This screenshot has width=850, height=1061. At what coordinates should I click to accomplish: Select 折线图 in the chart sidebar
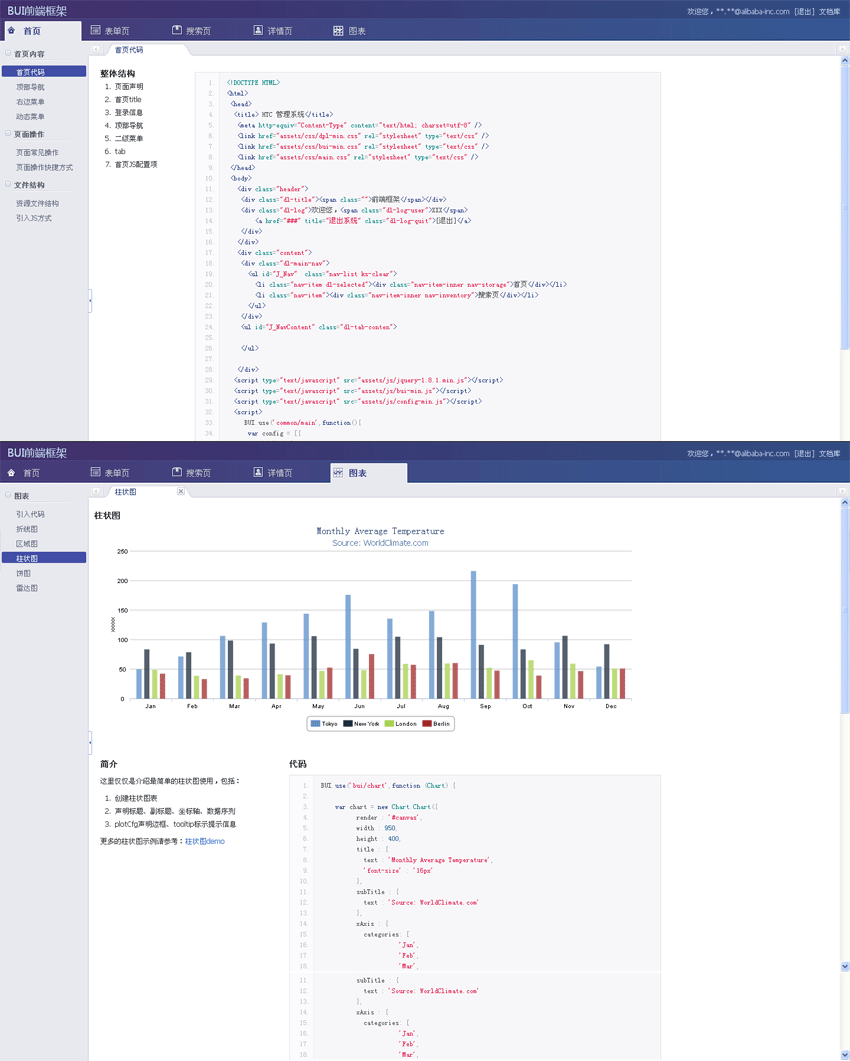[27, 529]
